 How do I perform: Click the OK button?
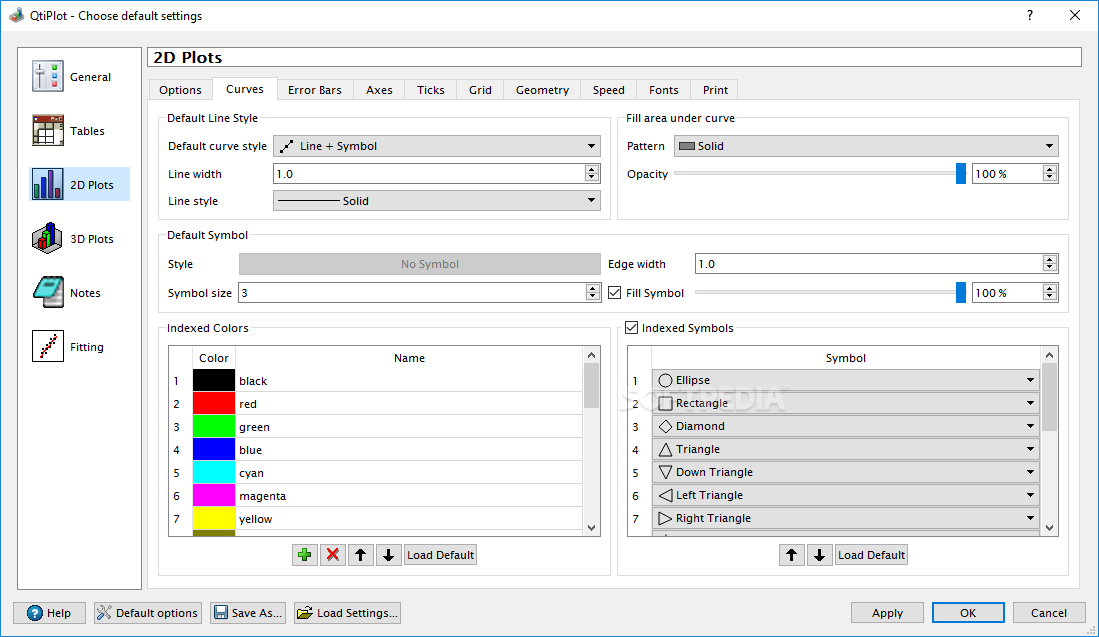click(968, 612)
